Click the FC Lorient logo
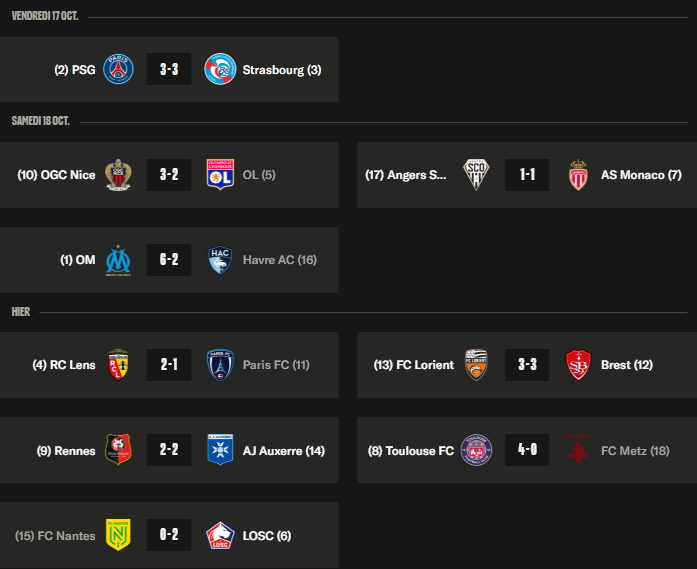This screenshot has height=569, width=697. pyautogui.click(x=476, y=365)
